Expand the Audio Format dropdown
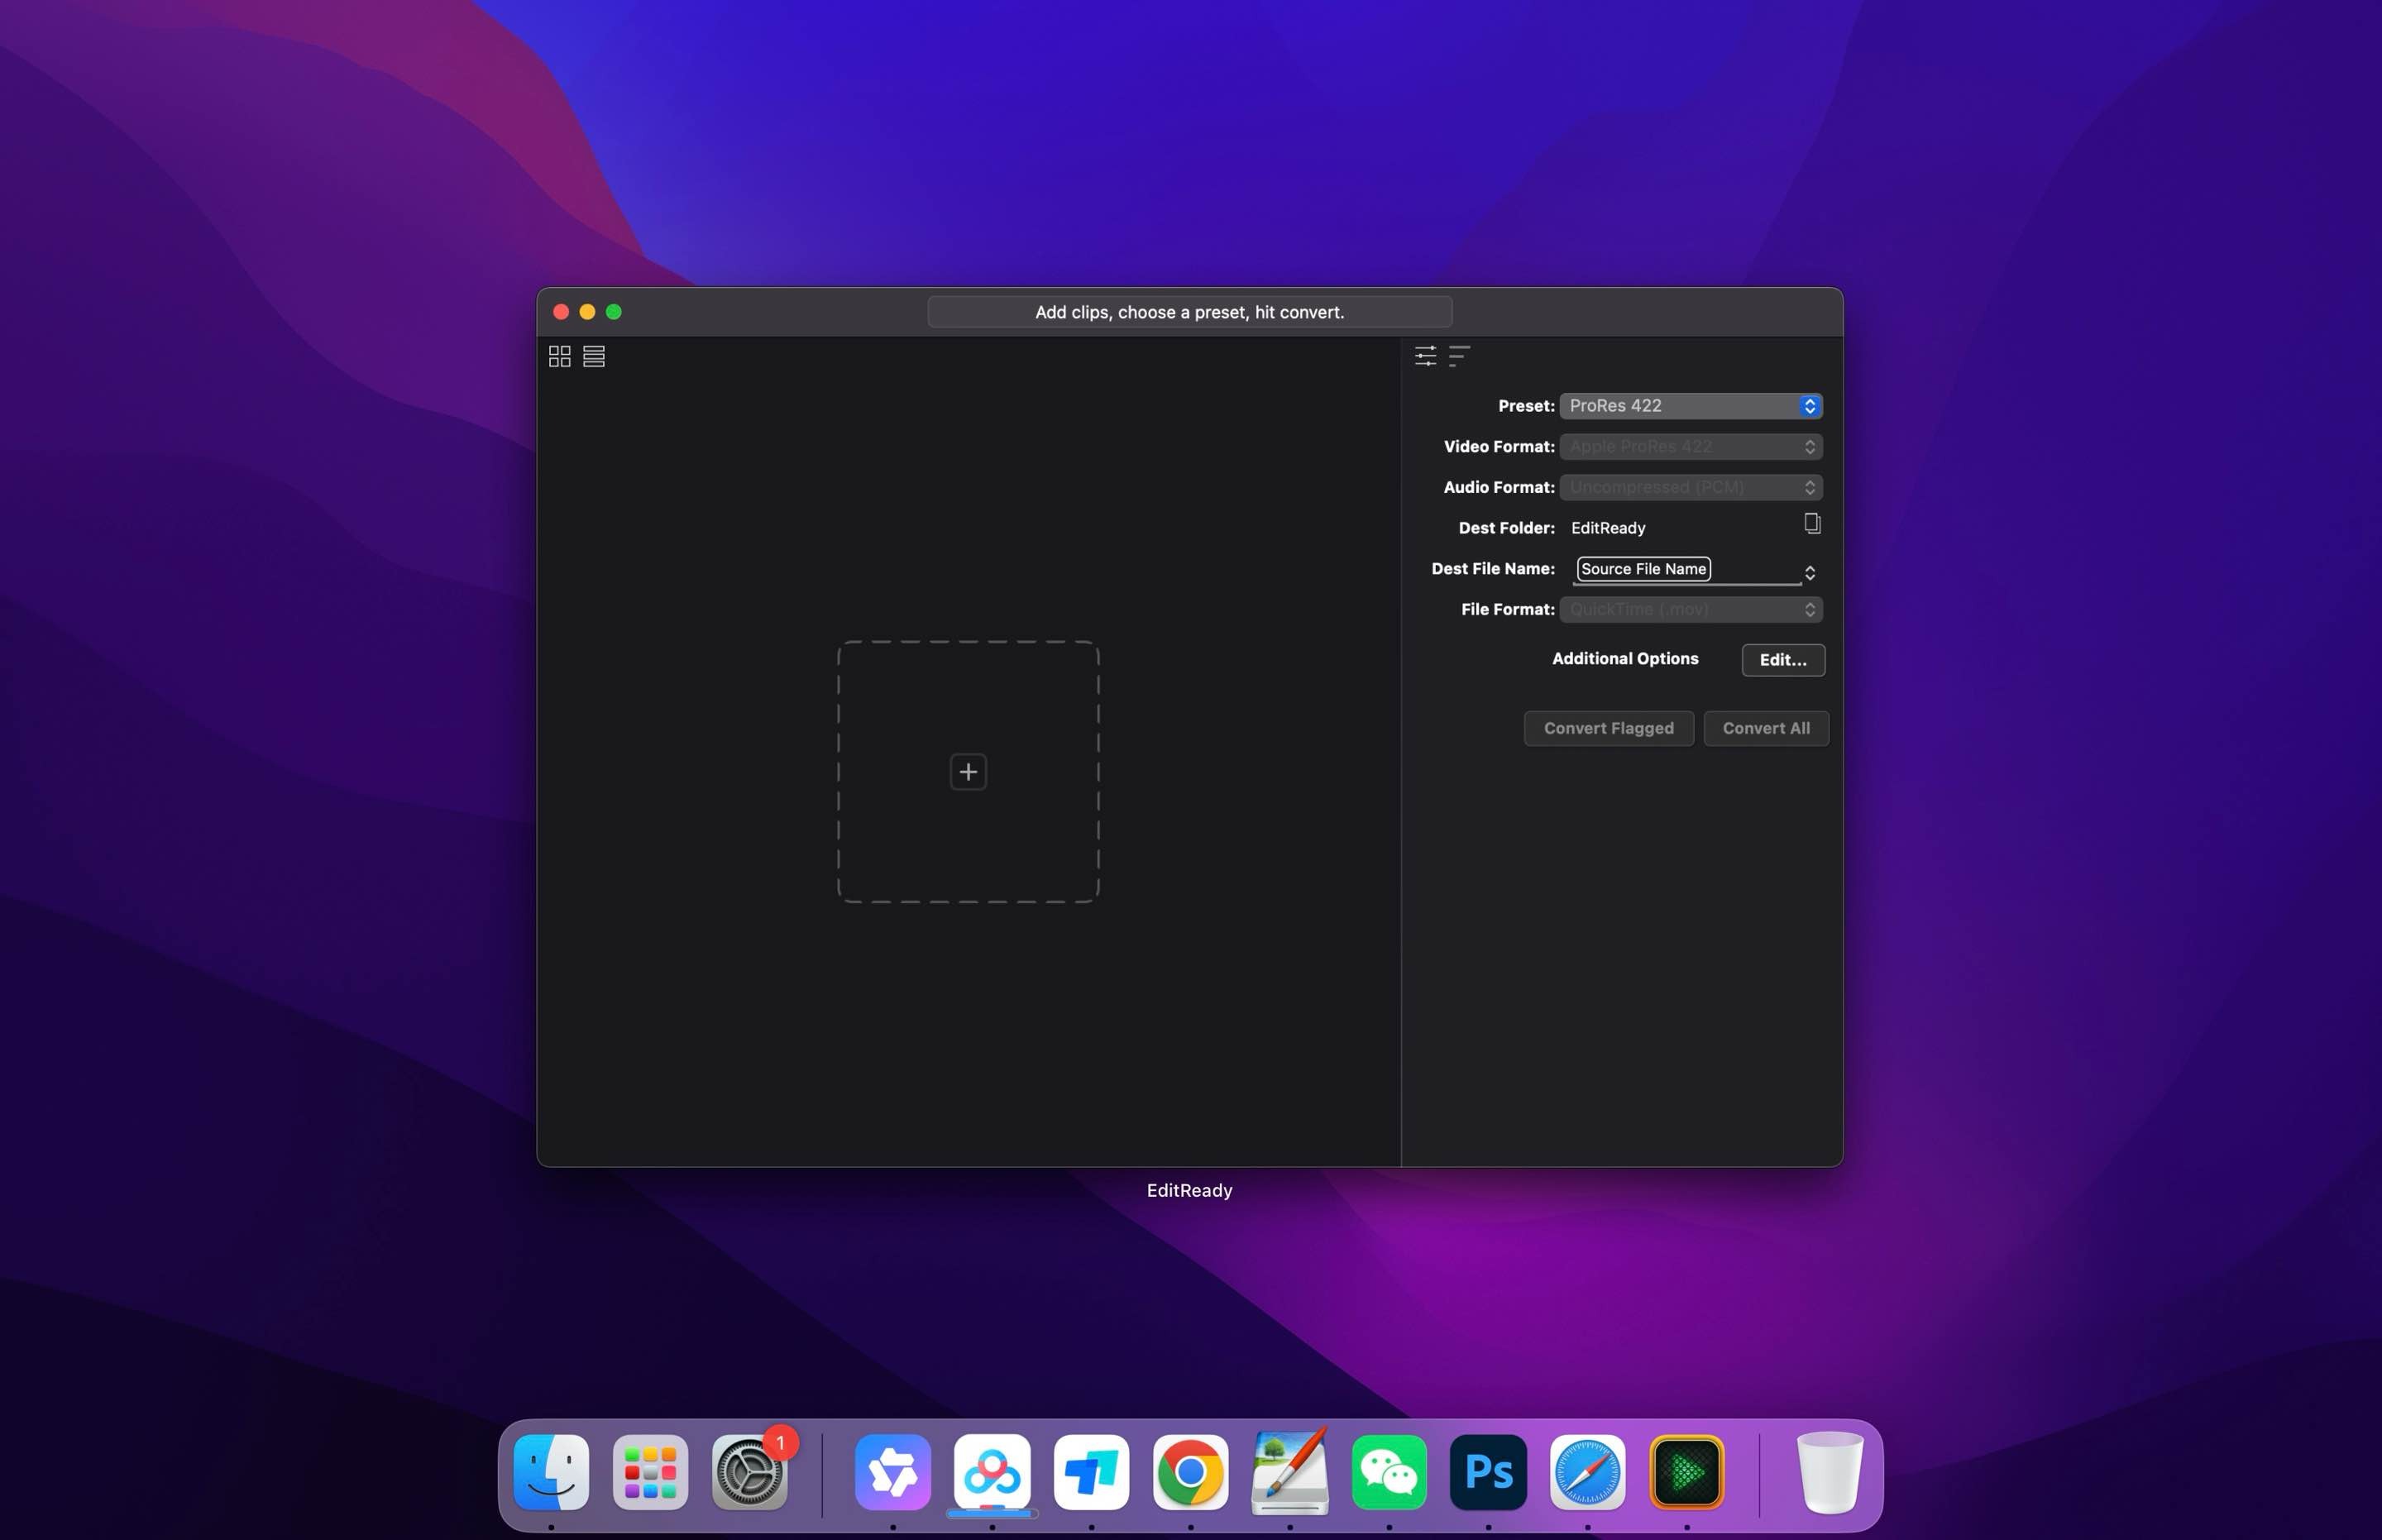This screenshot has height=1540, width=2382. tap(1691, 487)
